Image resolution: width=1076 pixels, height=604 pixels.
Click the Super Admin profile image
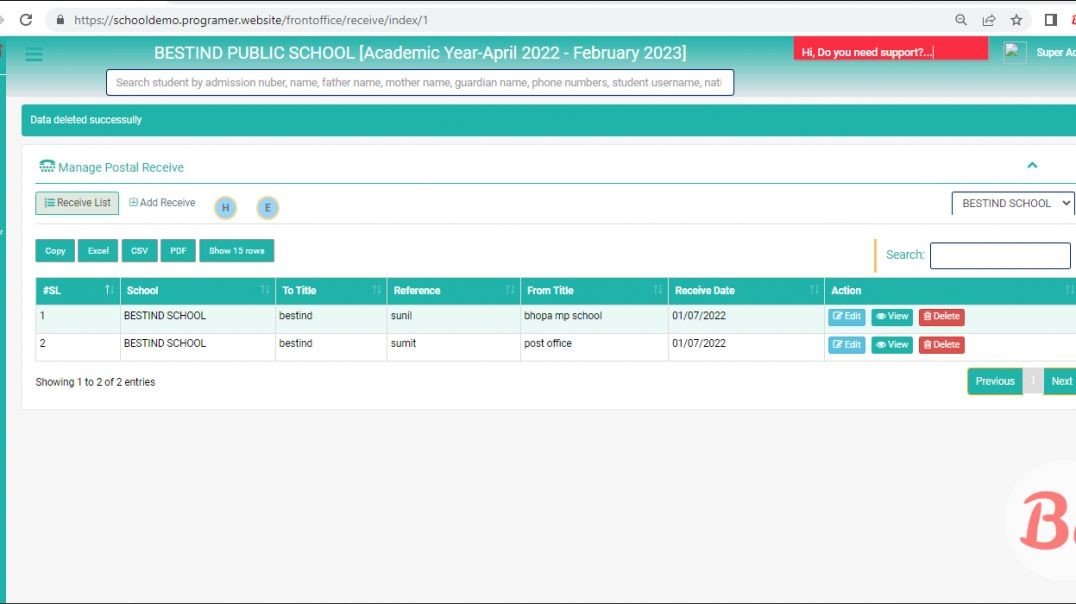pos(1013,51)
